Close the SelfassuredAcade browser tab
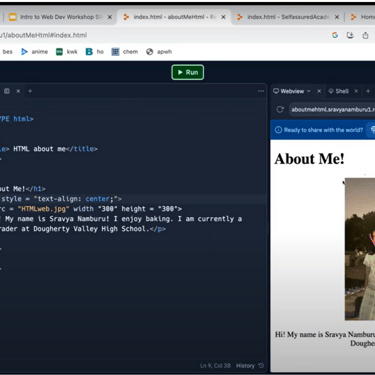This screenshot has width=375, height=375. [x=337, y=17]
